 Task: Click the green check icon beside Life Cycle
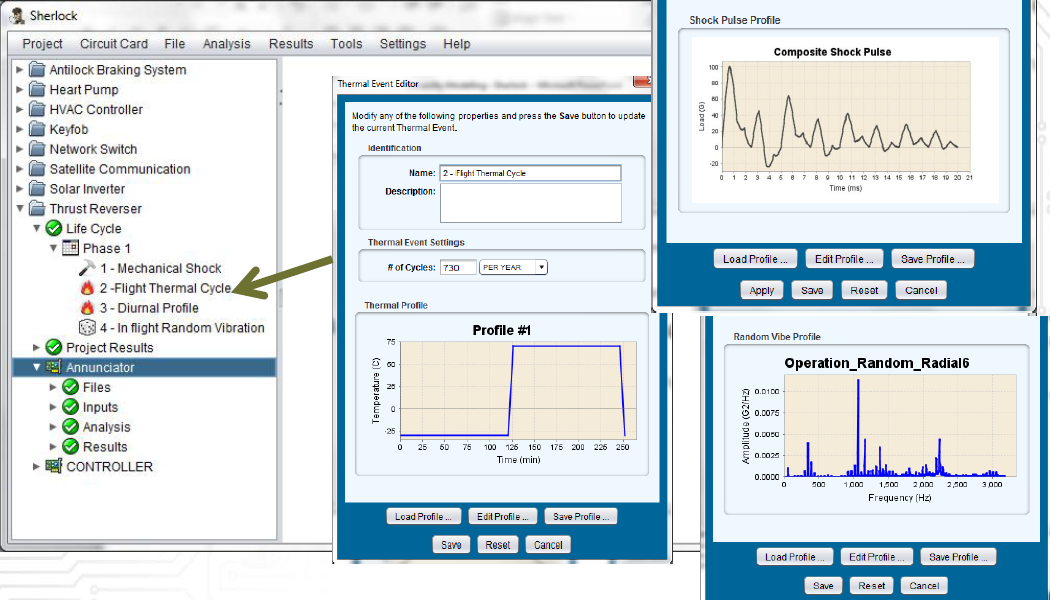coord(54,228)
